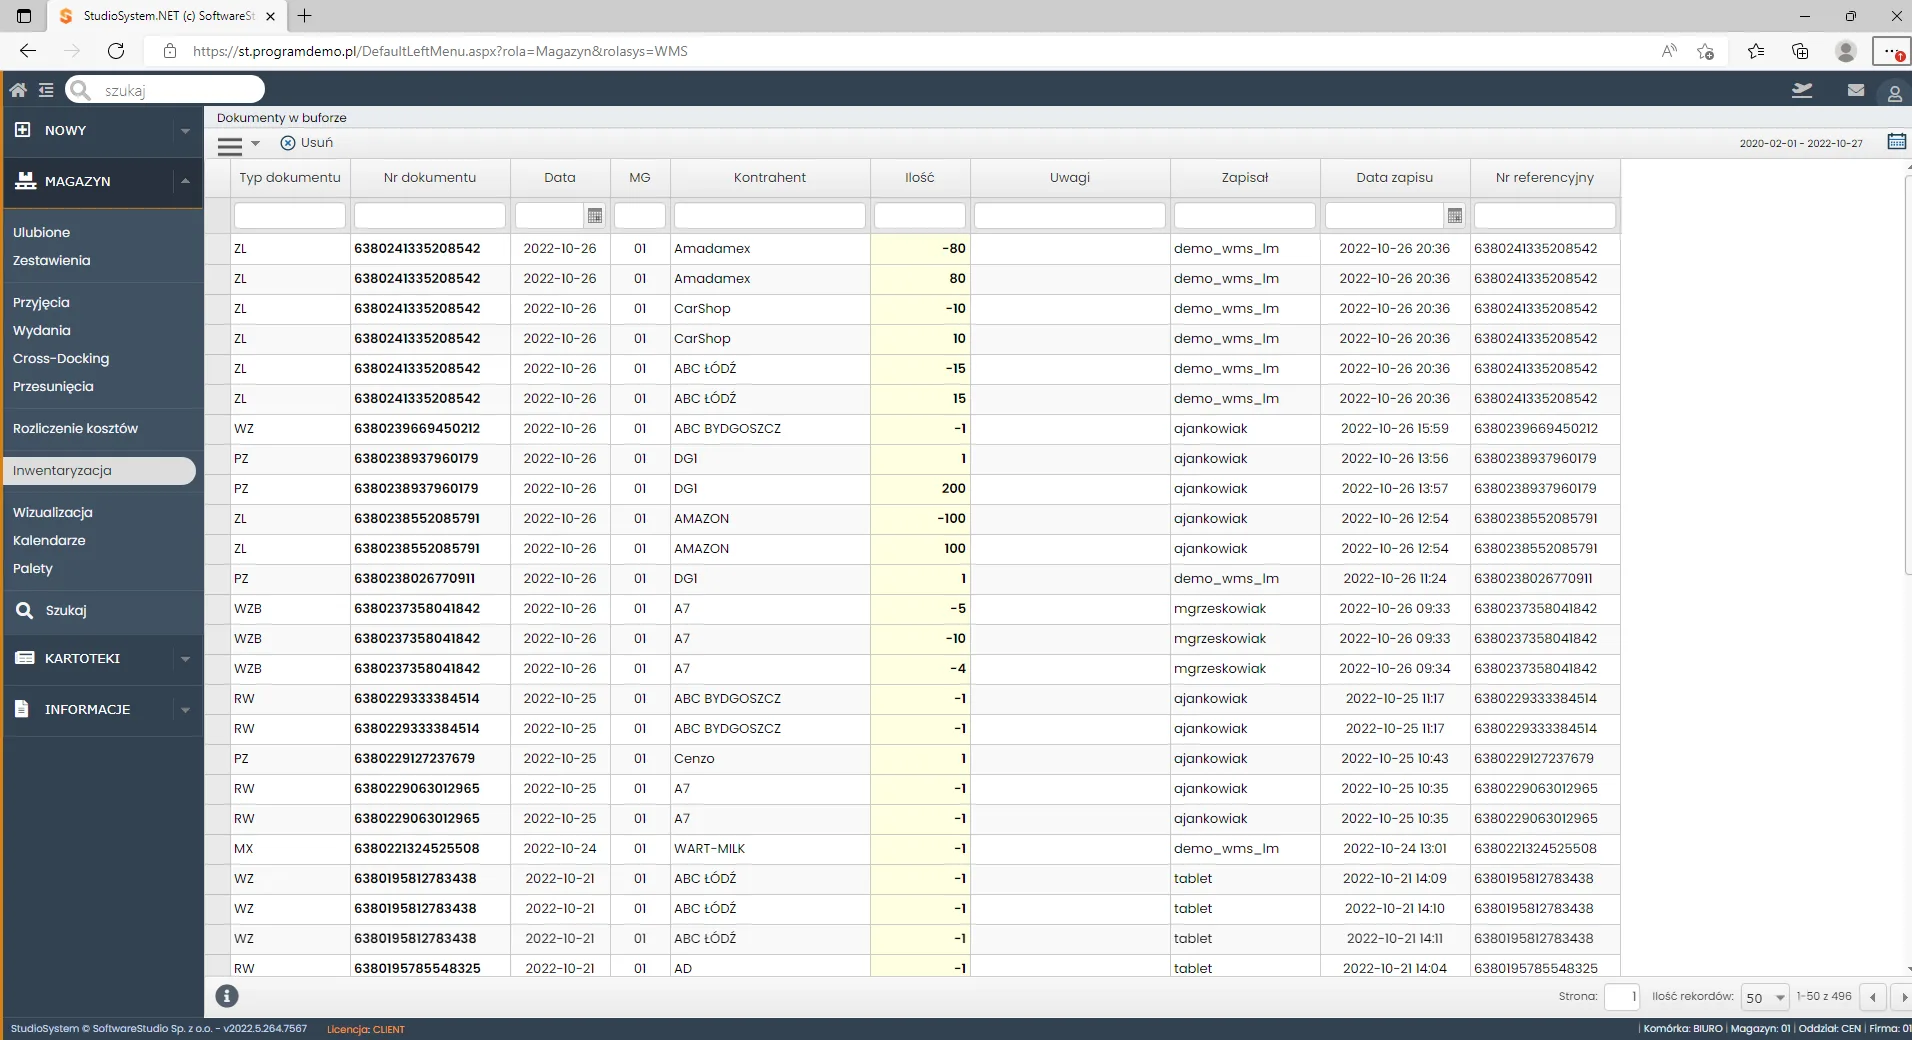The image size is (1912, 1040).
Task: Open the Data filter calendar picker
Action: coord(595,215)
